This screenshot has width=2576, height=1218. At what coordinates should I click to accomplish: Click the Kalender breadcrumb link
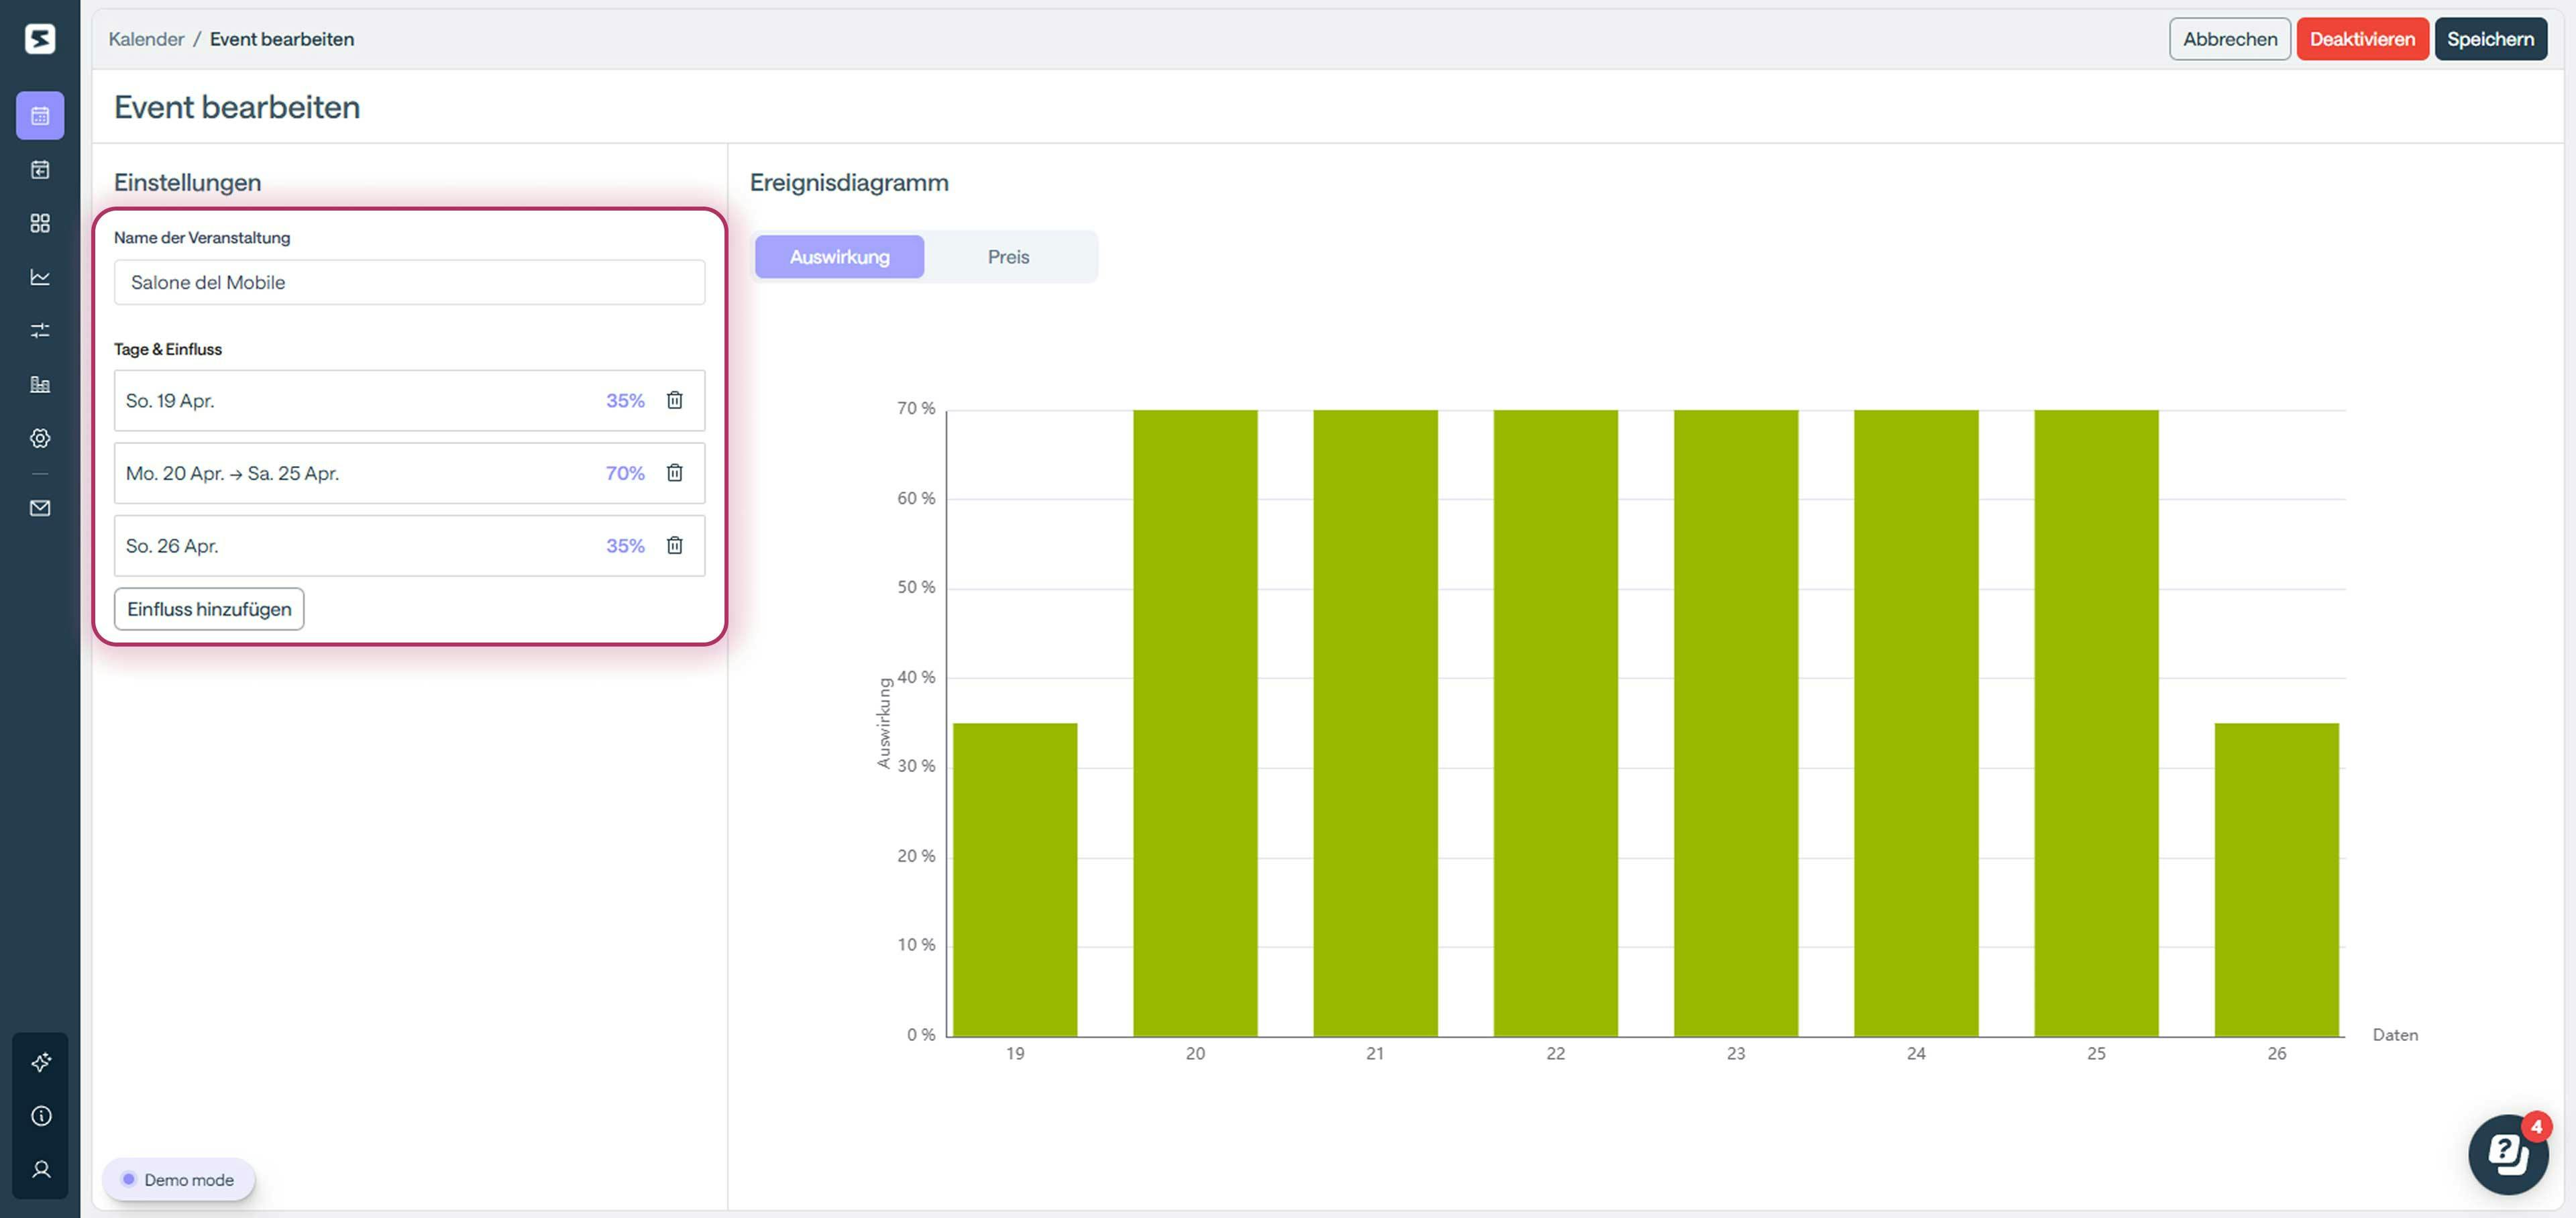146,39
